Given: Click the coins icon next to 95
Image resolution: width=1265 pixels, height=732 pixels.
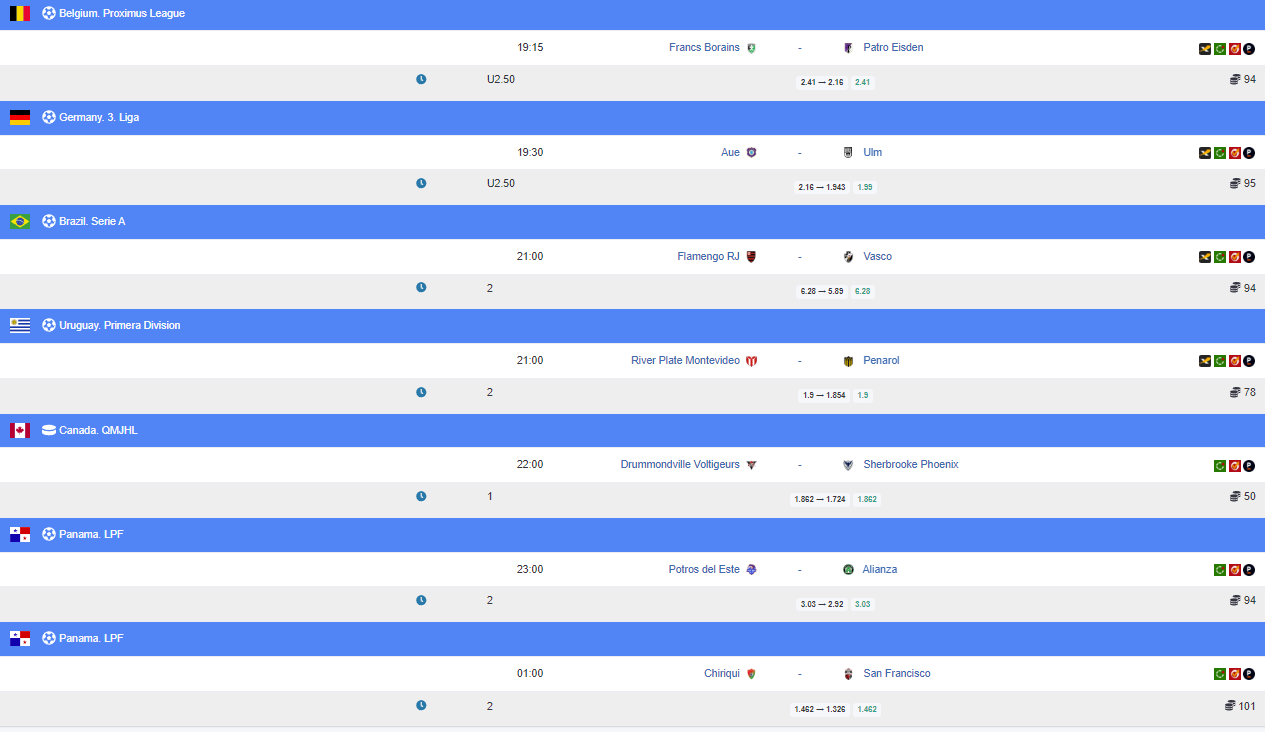Looking at the screenshot, I should (1235, 183).
